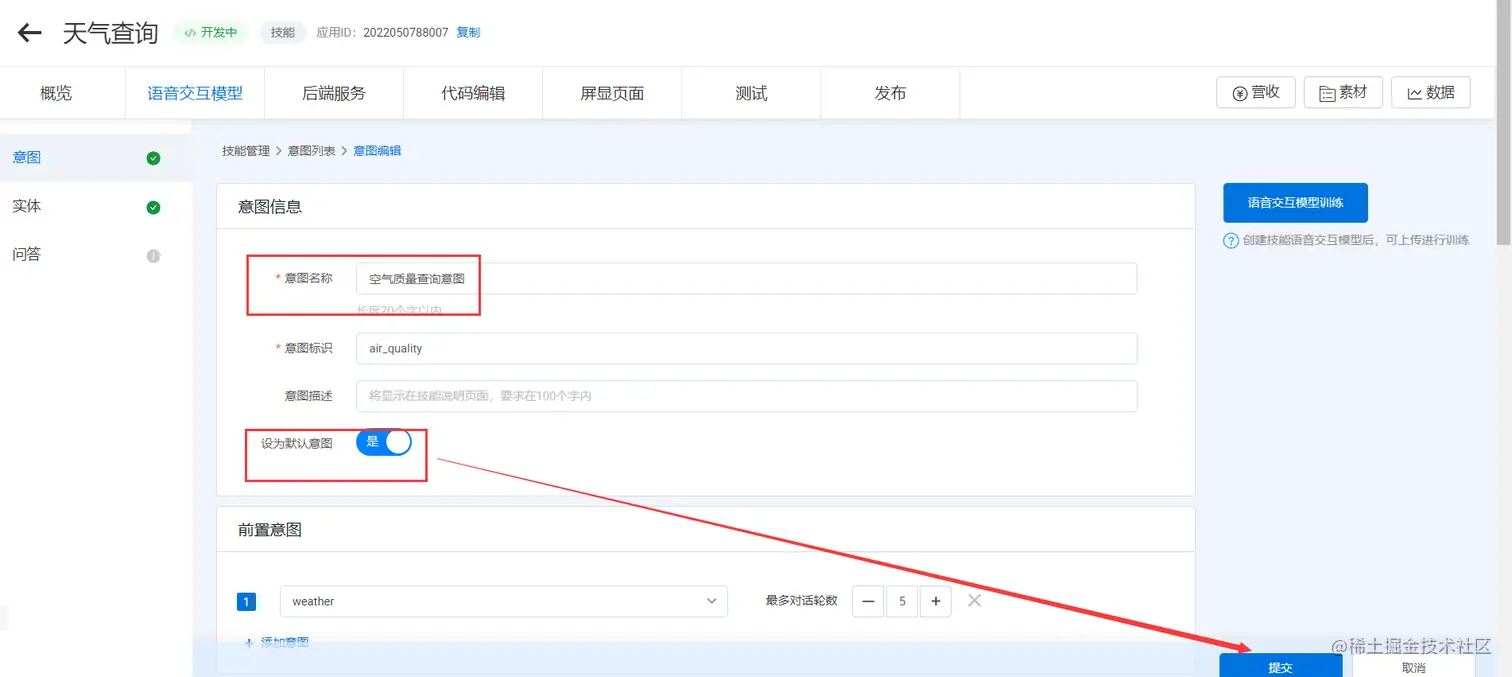Increase 最多对话轮数 with plus button
Screen dimensions: 1512x677
(935, 601)
